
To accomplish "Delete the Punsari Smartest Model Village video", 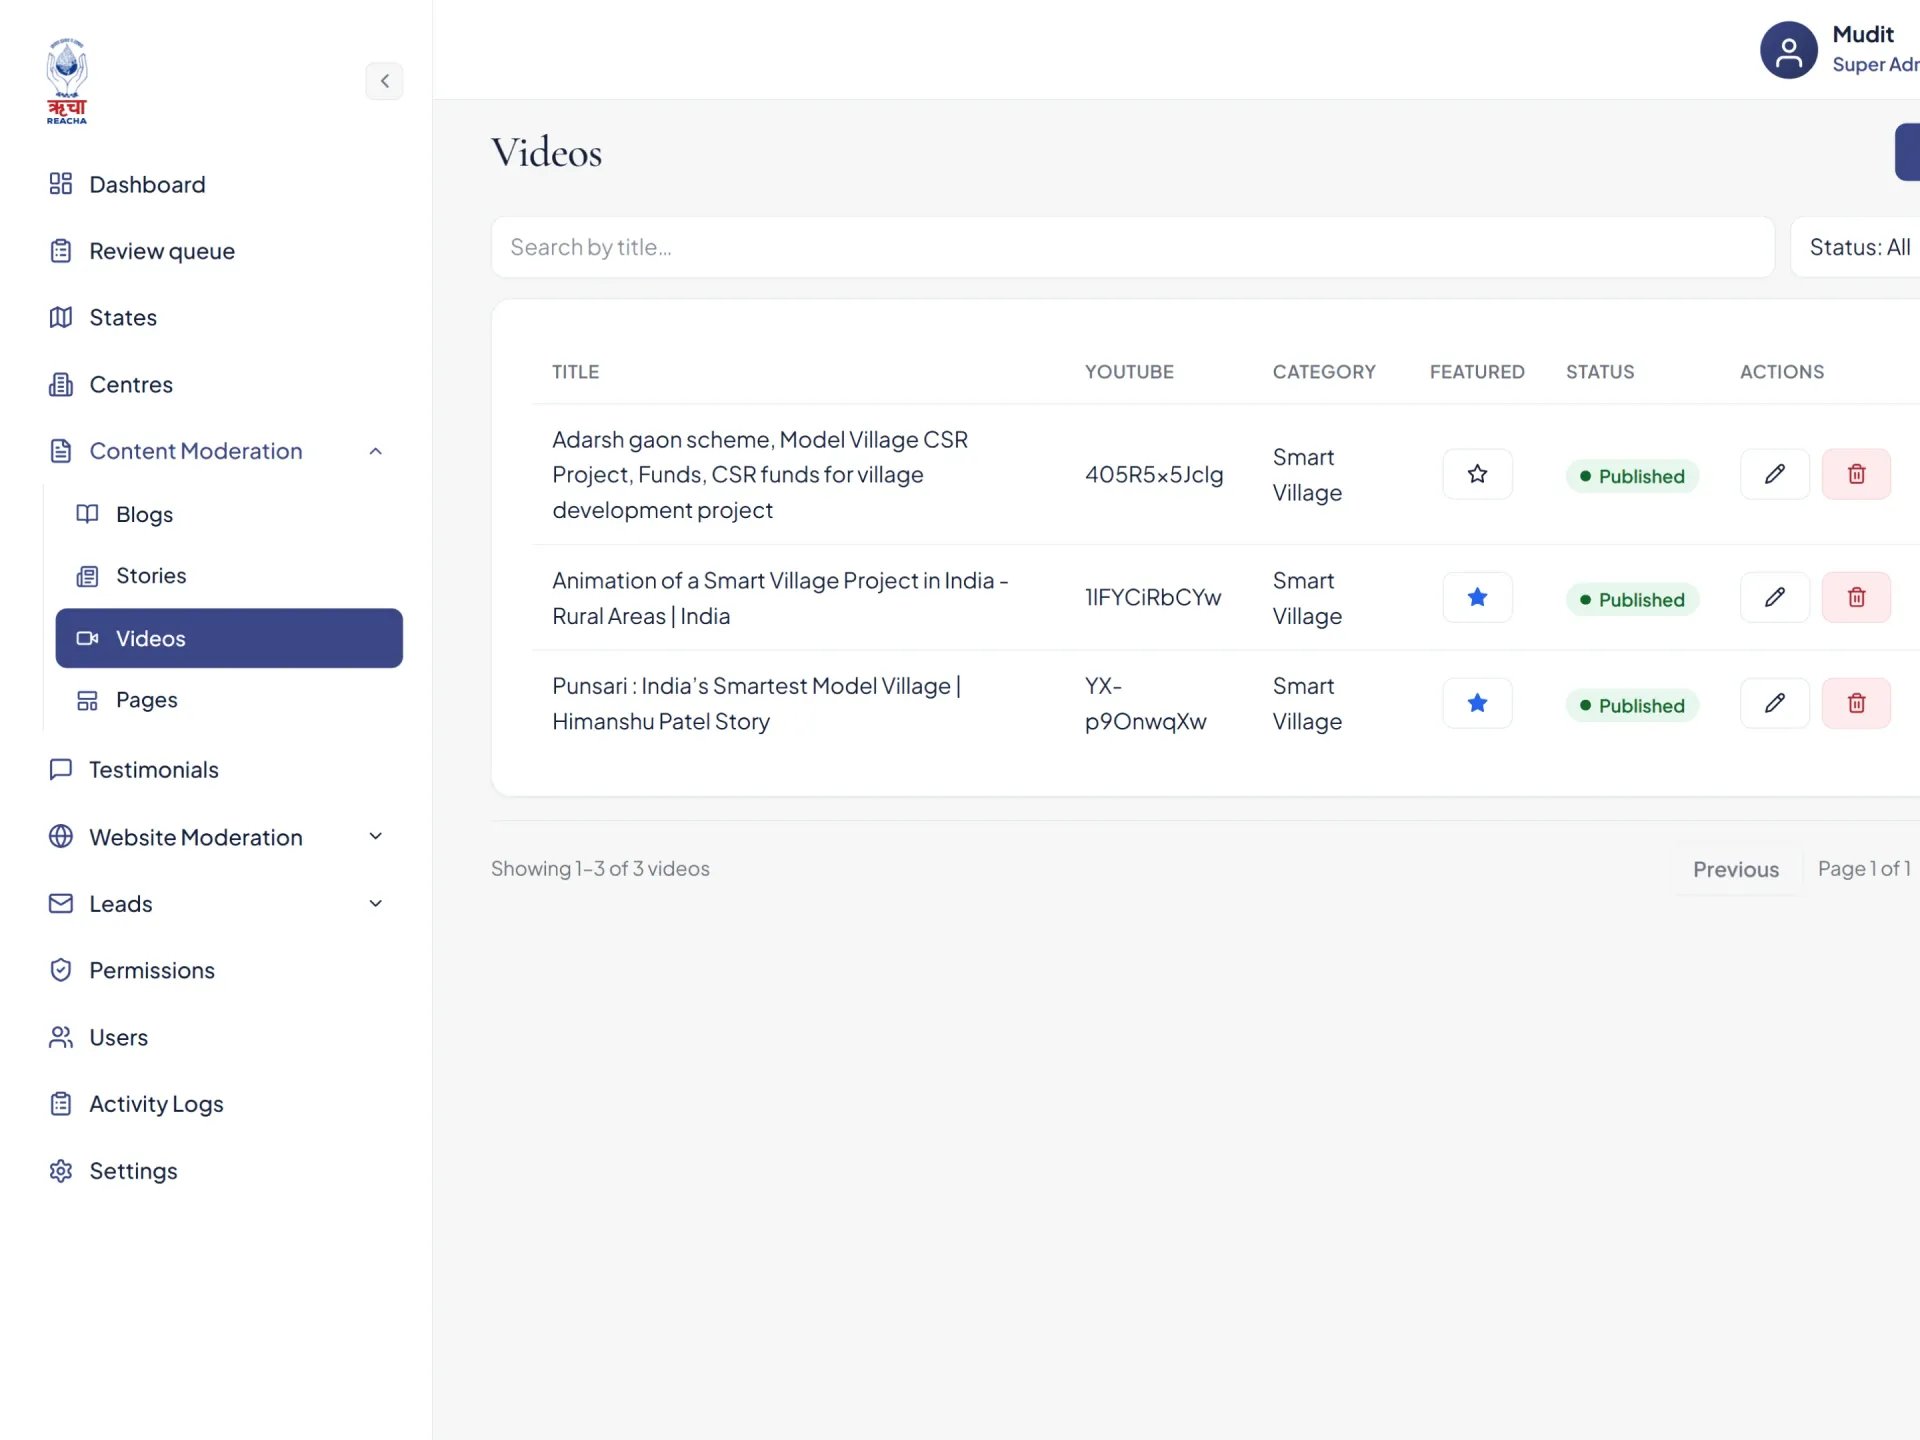I will point(1856,703).
